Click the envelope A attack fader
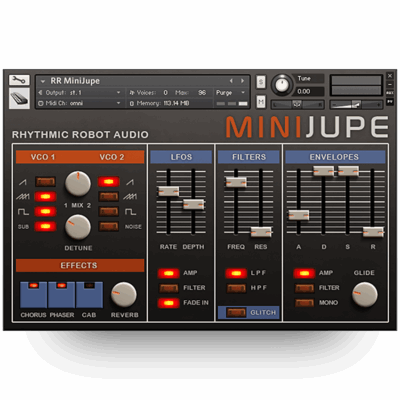 (299, 215)
